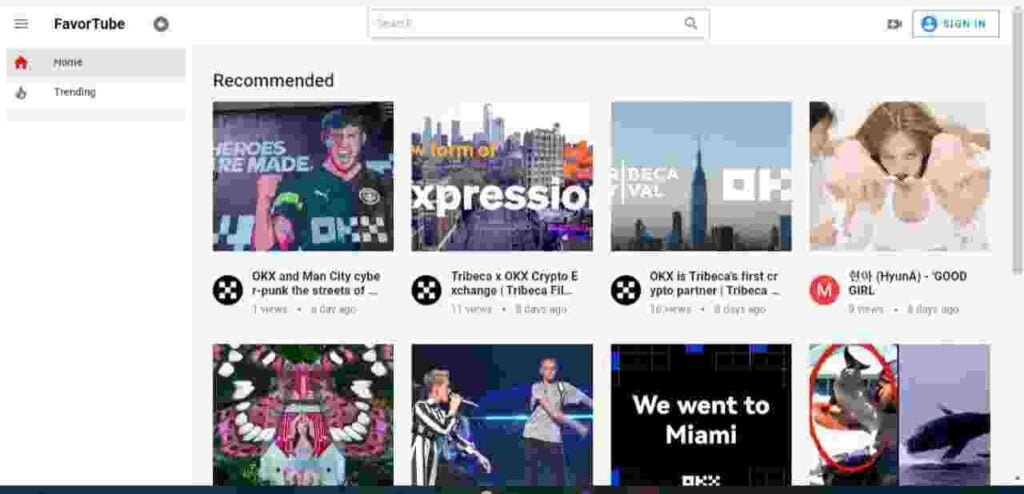Open the hamburger navigation menu
The width and height of the screenshot is (1024, 494).
pyautogui.click(x=21, y=24)
